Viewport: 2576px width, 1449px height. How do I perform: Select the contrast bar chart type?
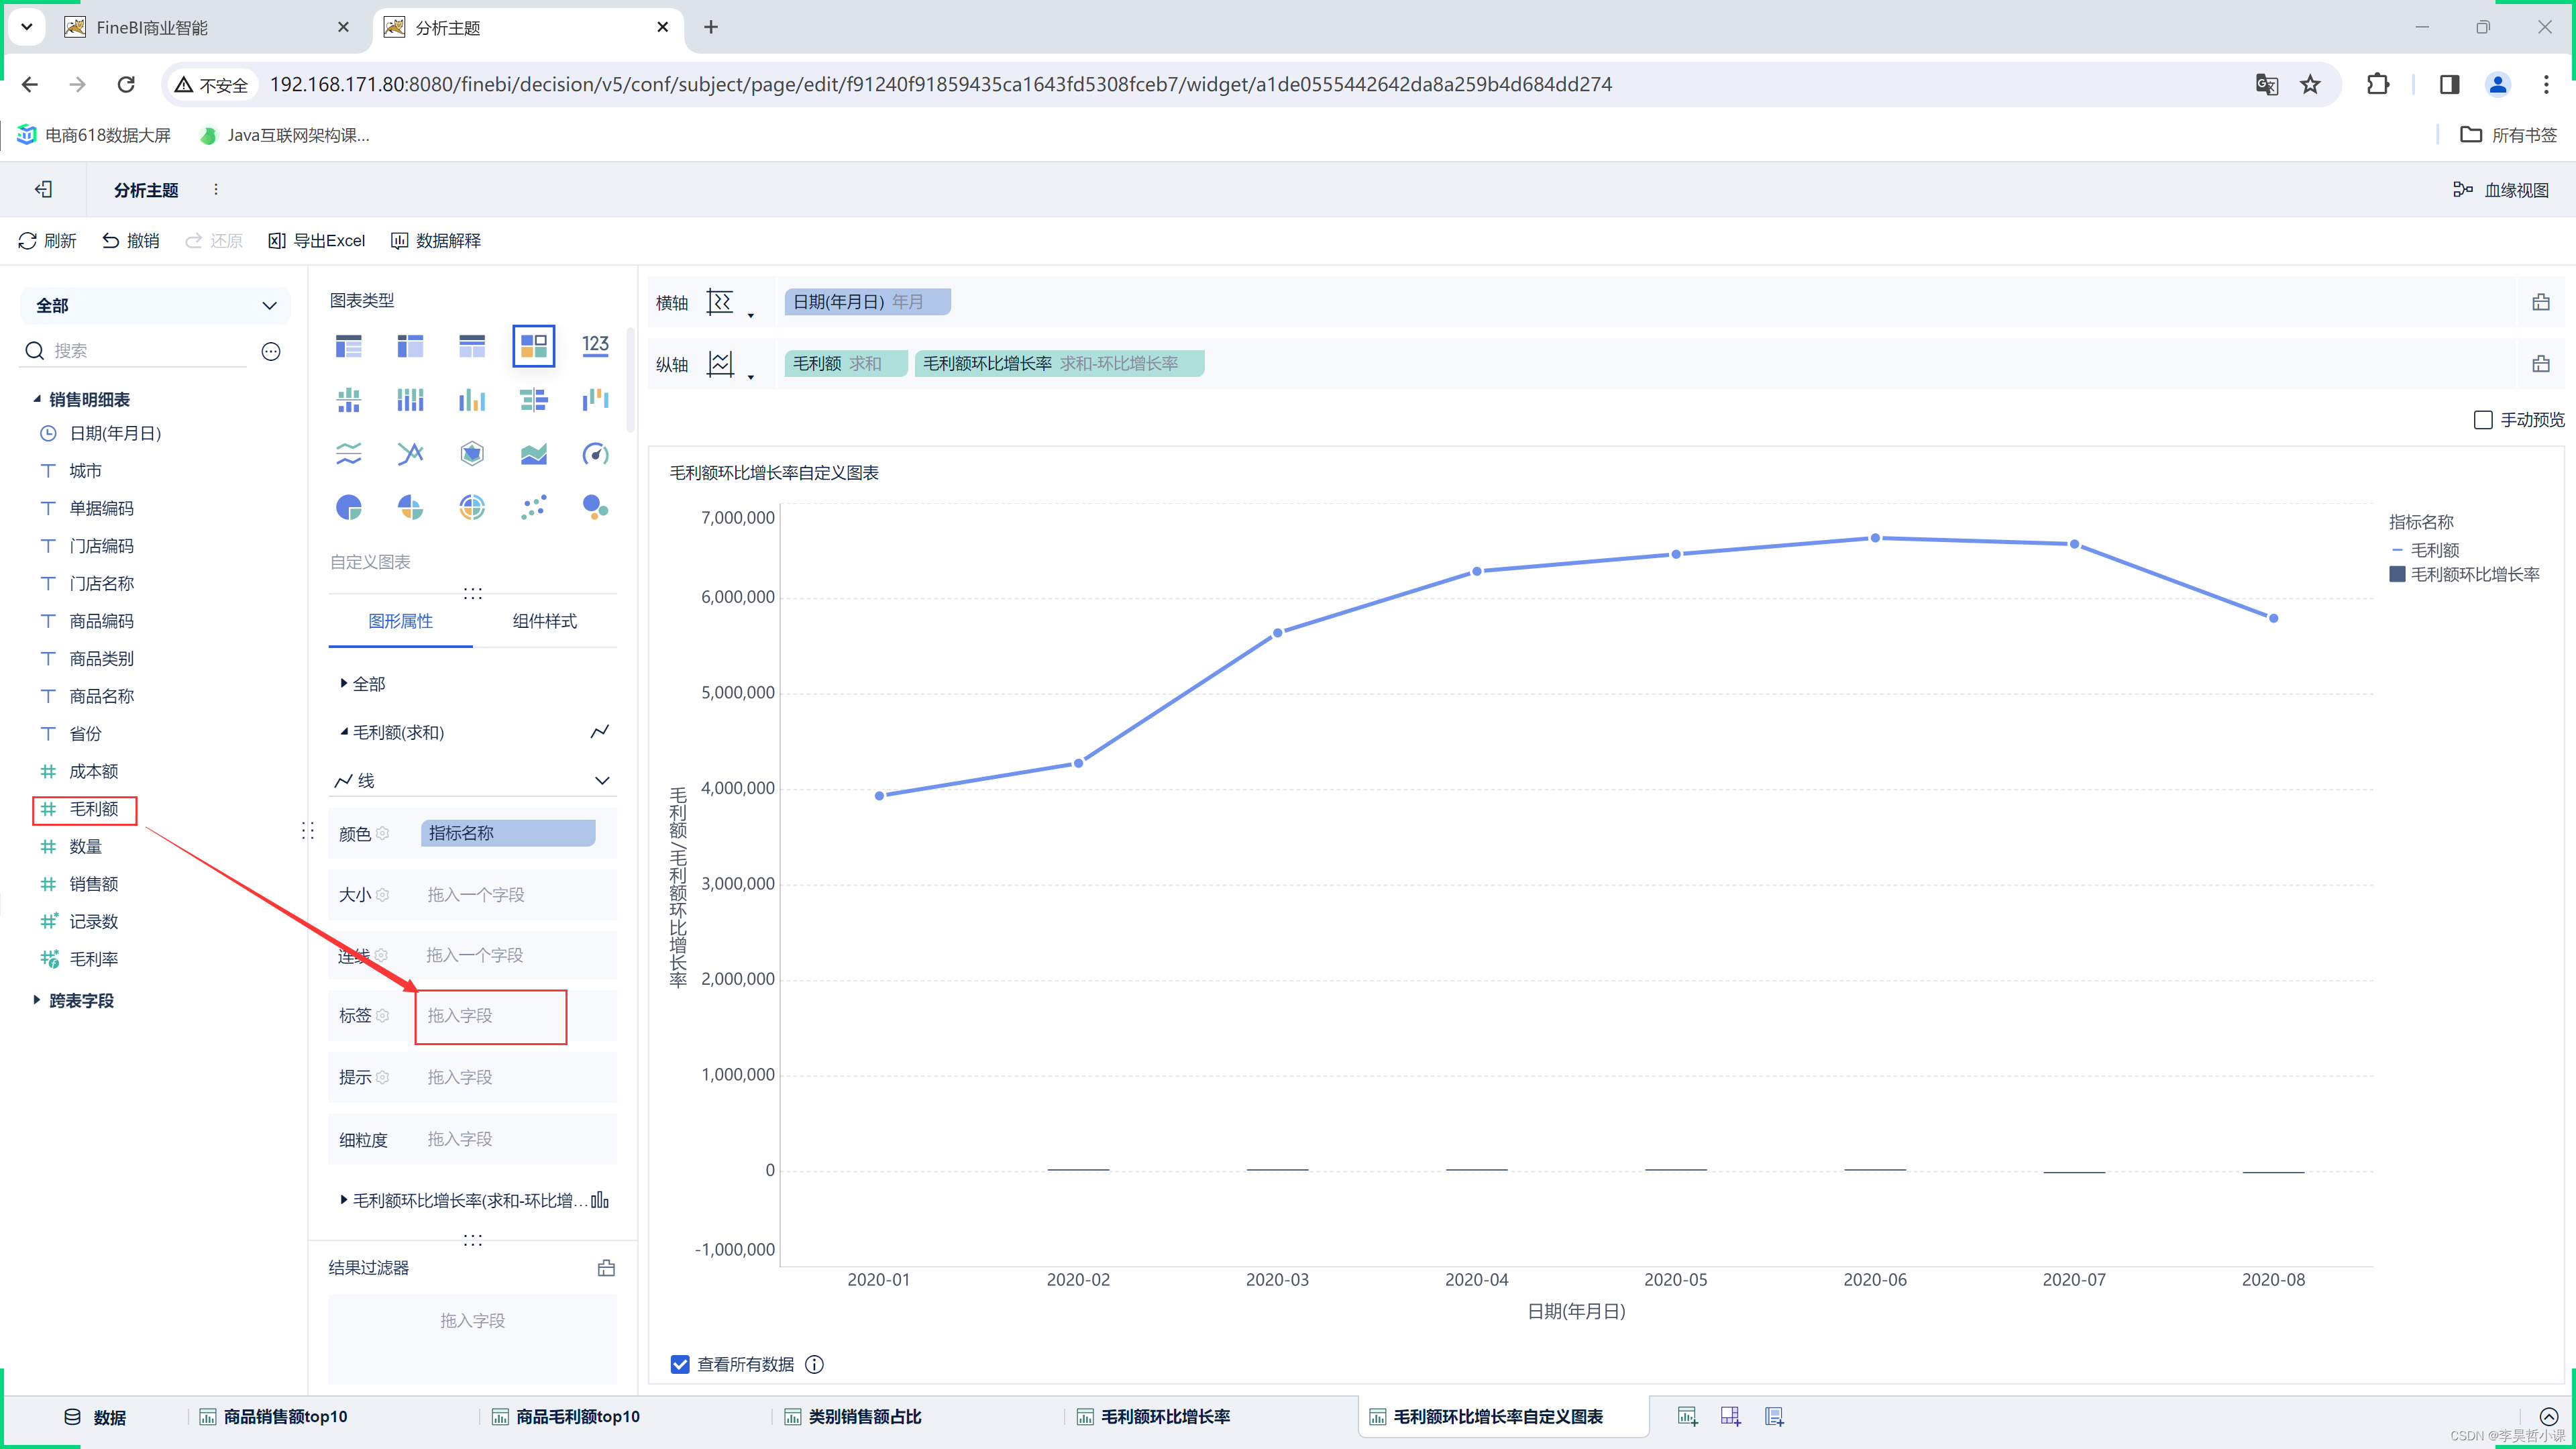click(534, 400)
